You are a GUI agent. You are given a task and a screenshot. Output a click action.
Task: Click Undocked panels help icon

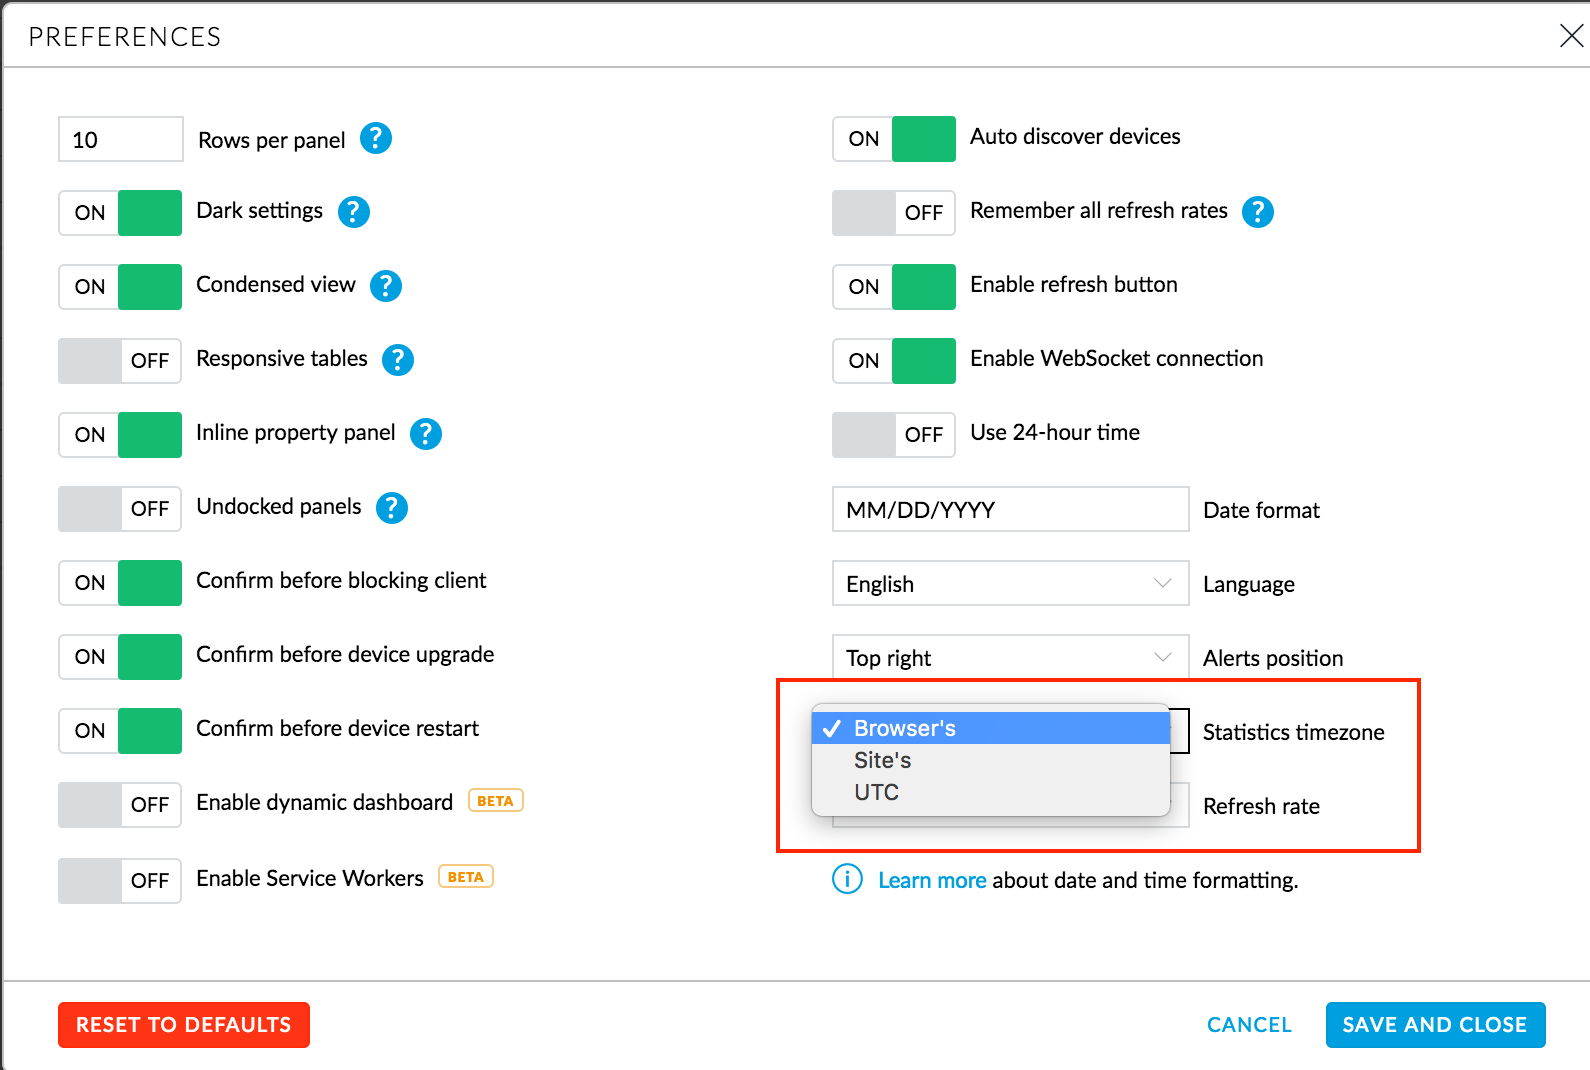coord(392,508)
